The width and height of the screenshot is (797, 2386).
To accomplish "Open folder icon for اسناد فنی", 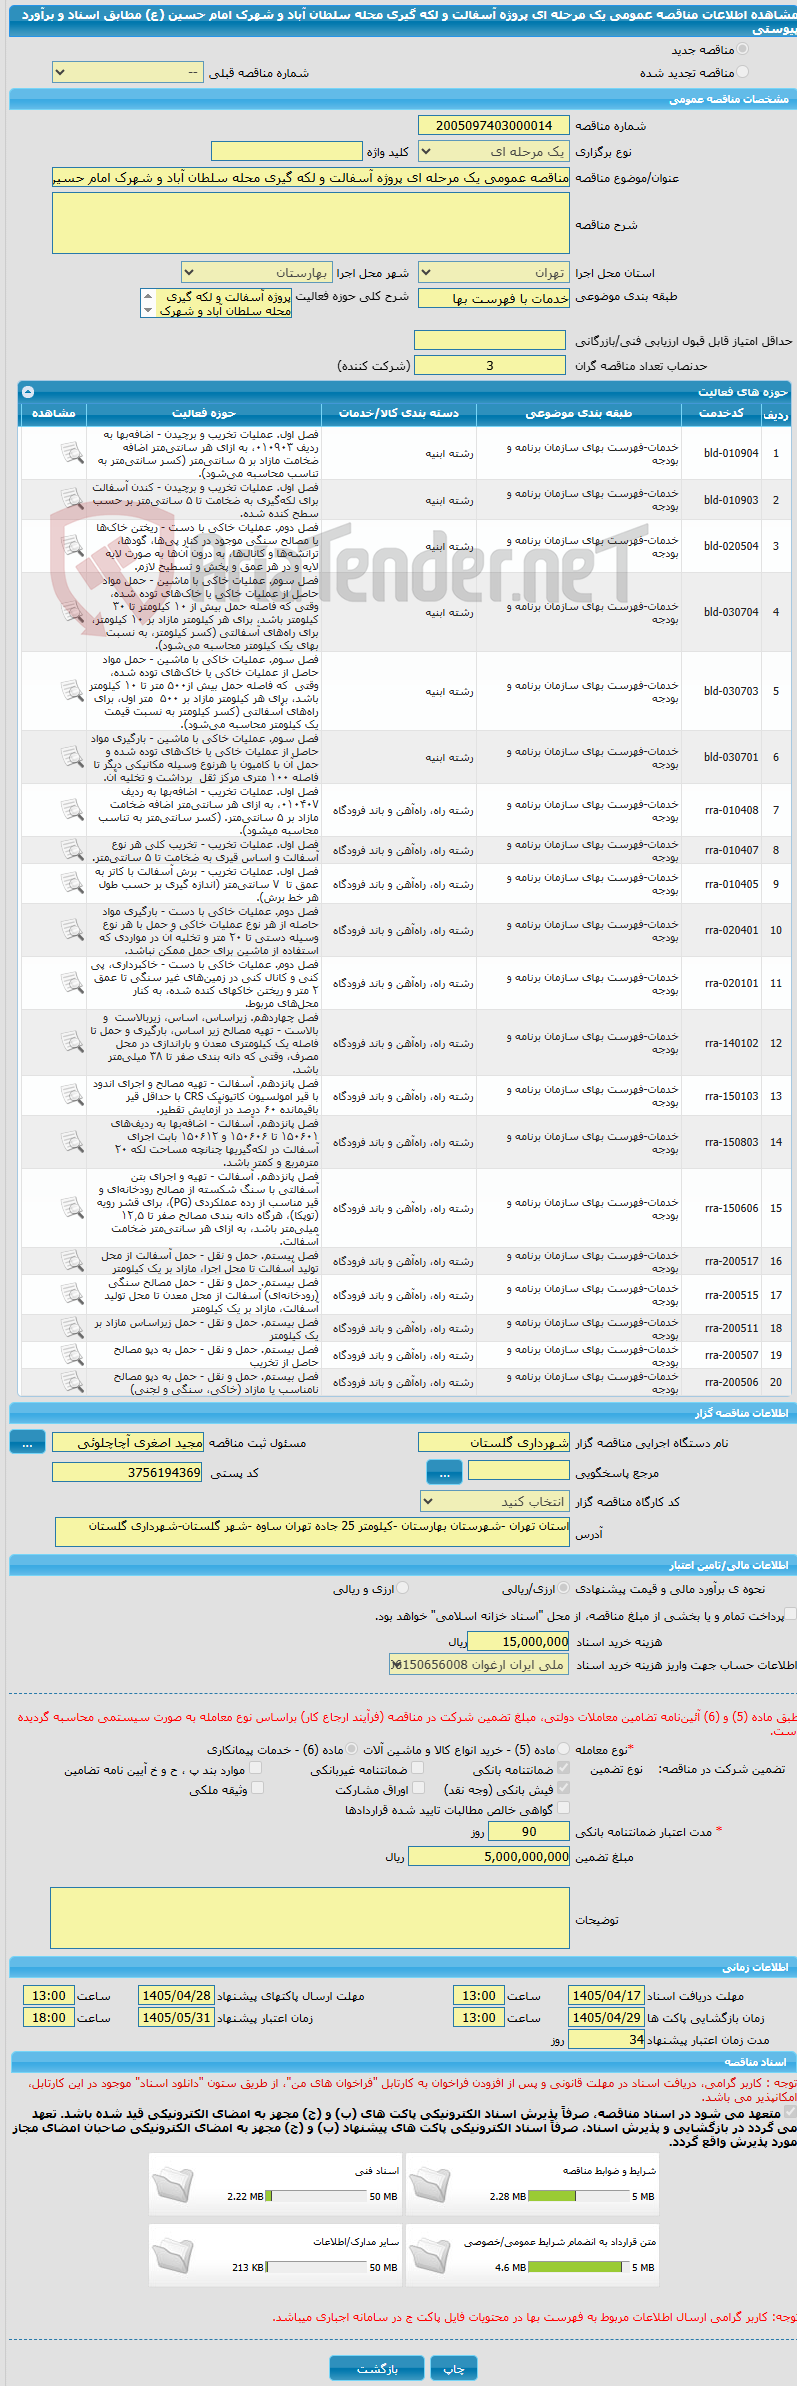I will [x=173, y=2183].
